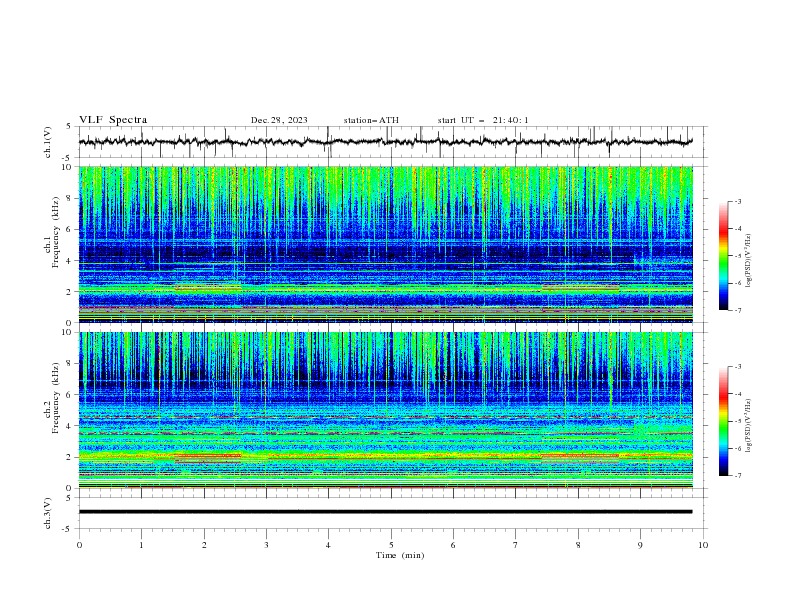Image resolution: width=792 pixels, height=612 pixels.
Task: Click time-axis tick label "1"
Action: [141, 545]
